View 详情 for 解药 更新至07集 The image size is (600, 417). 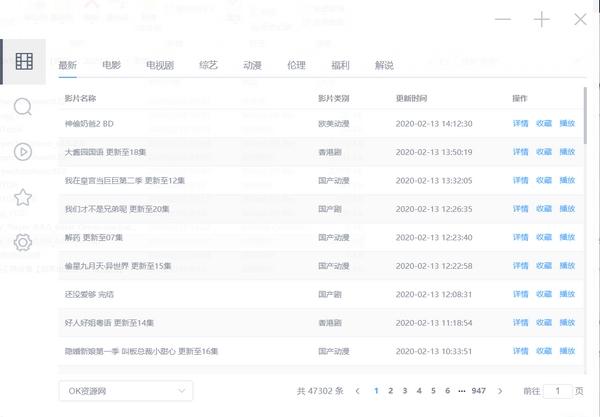520,237
